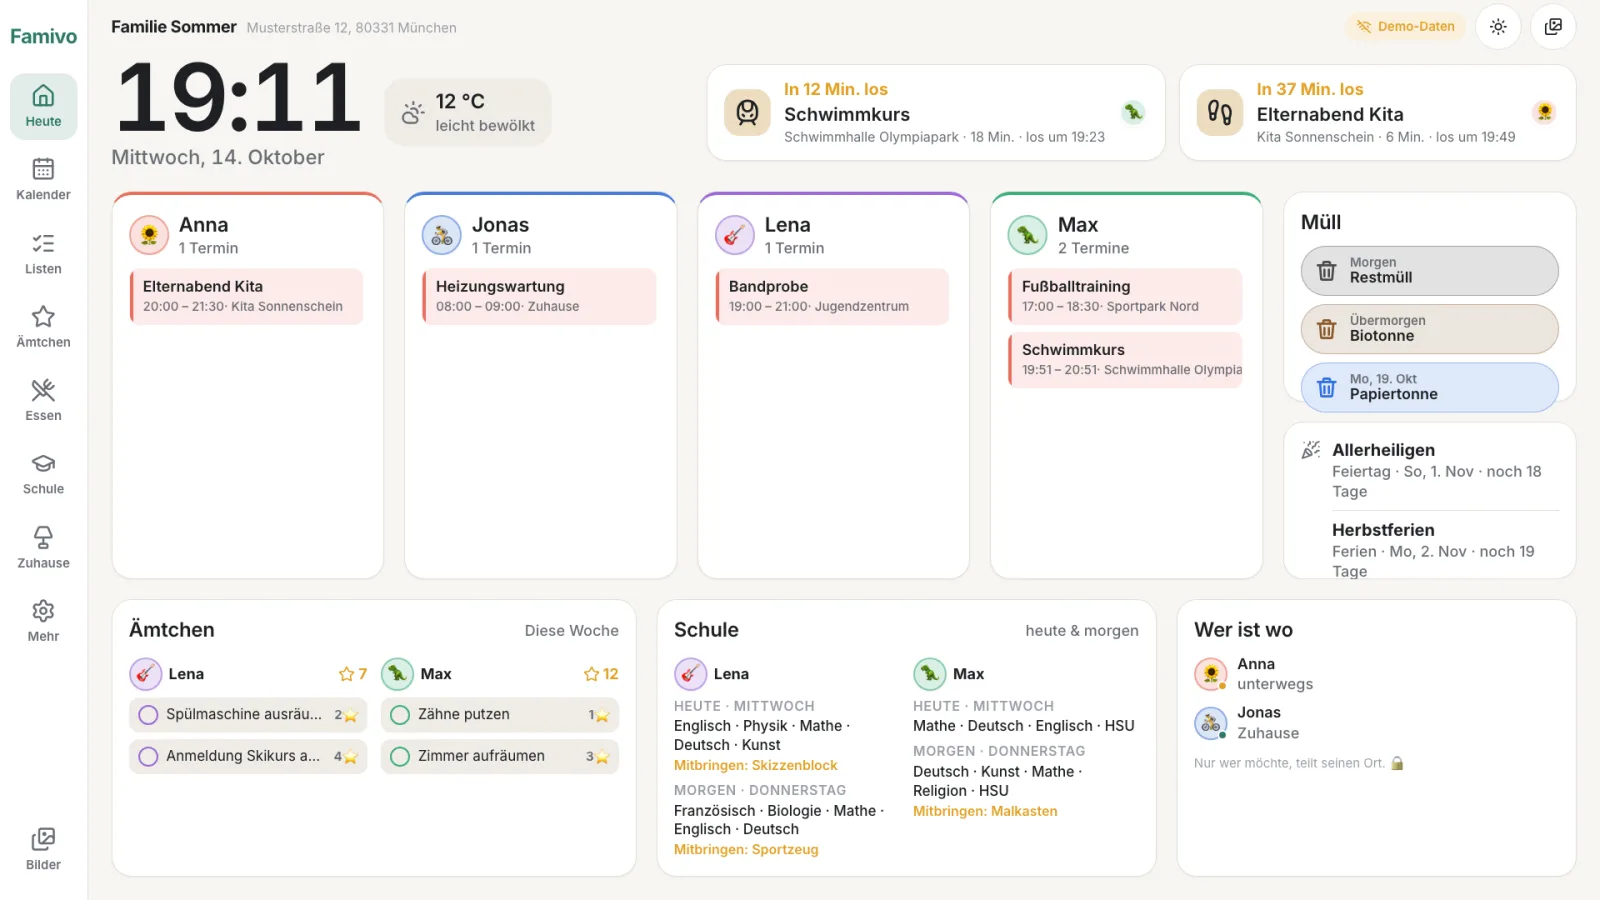Screen dimensions: 1600x900
Task: Toggle the light/dark theme sun icon
Action: tap(1498, 27)
